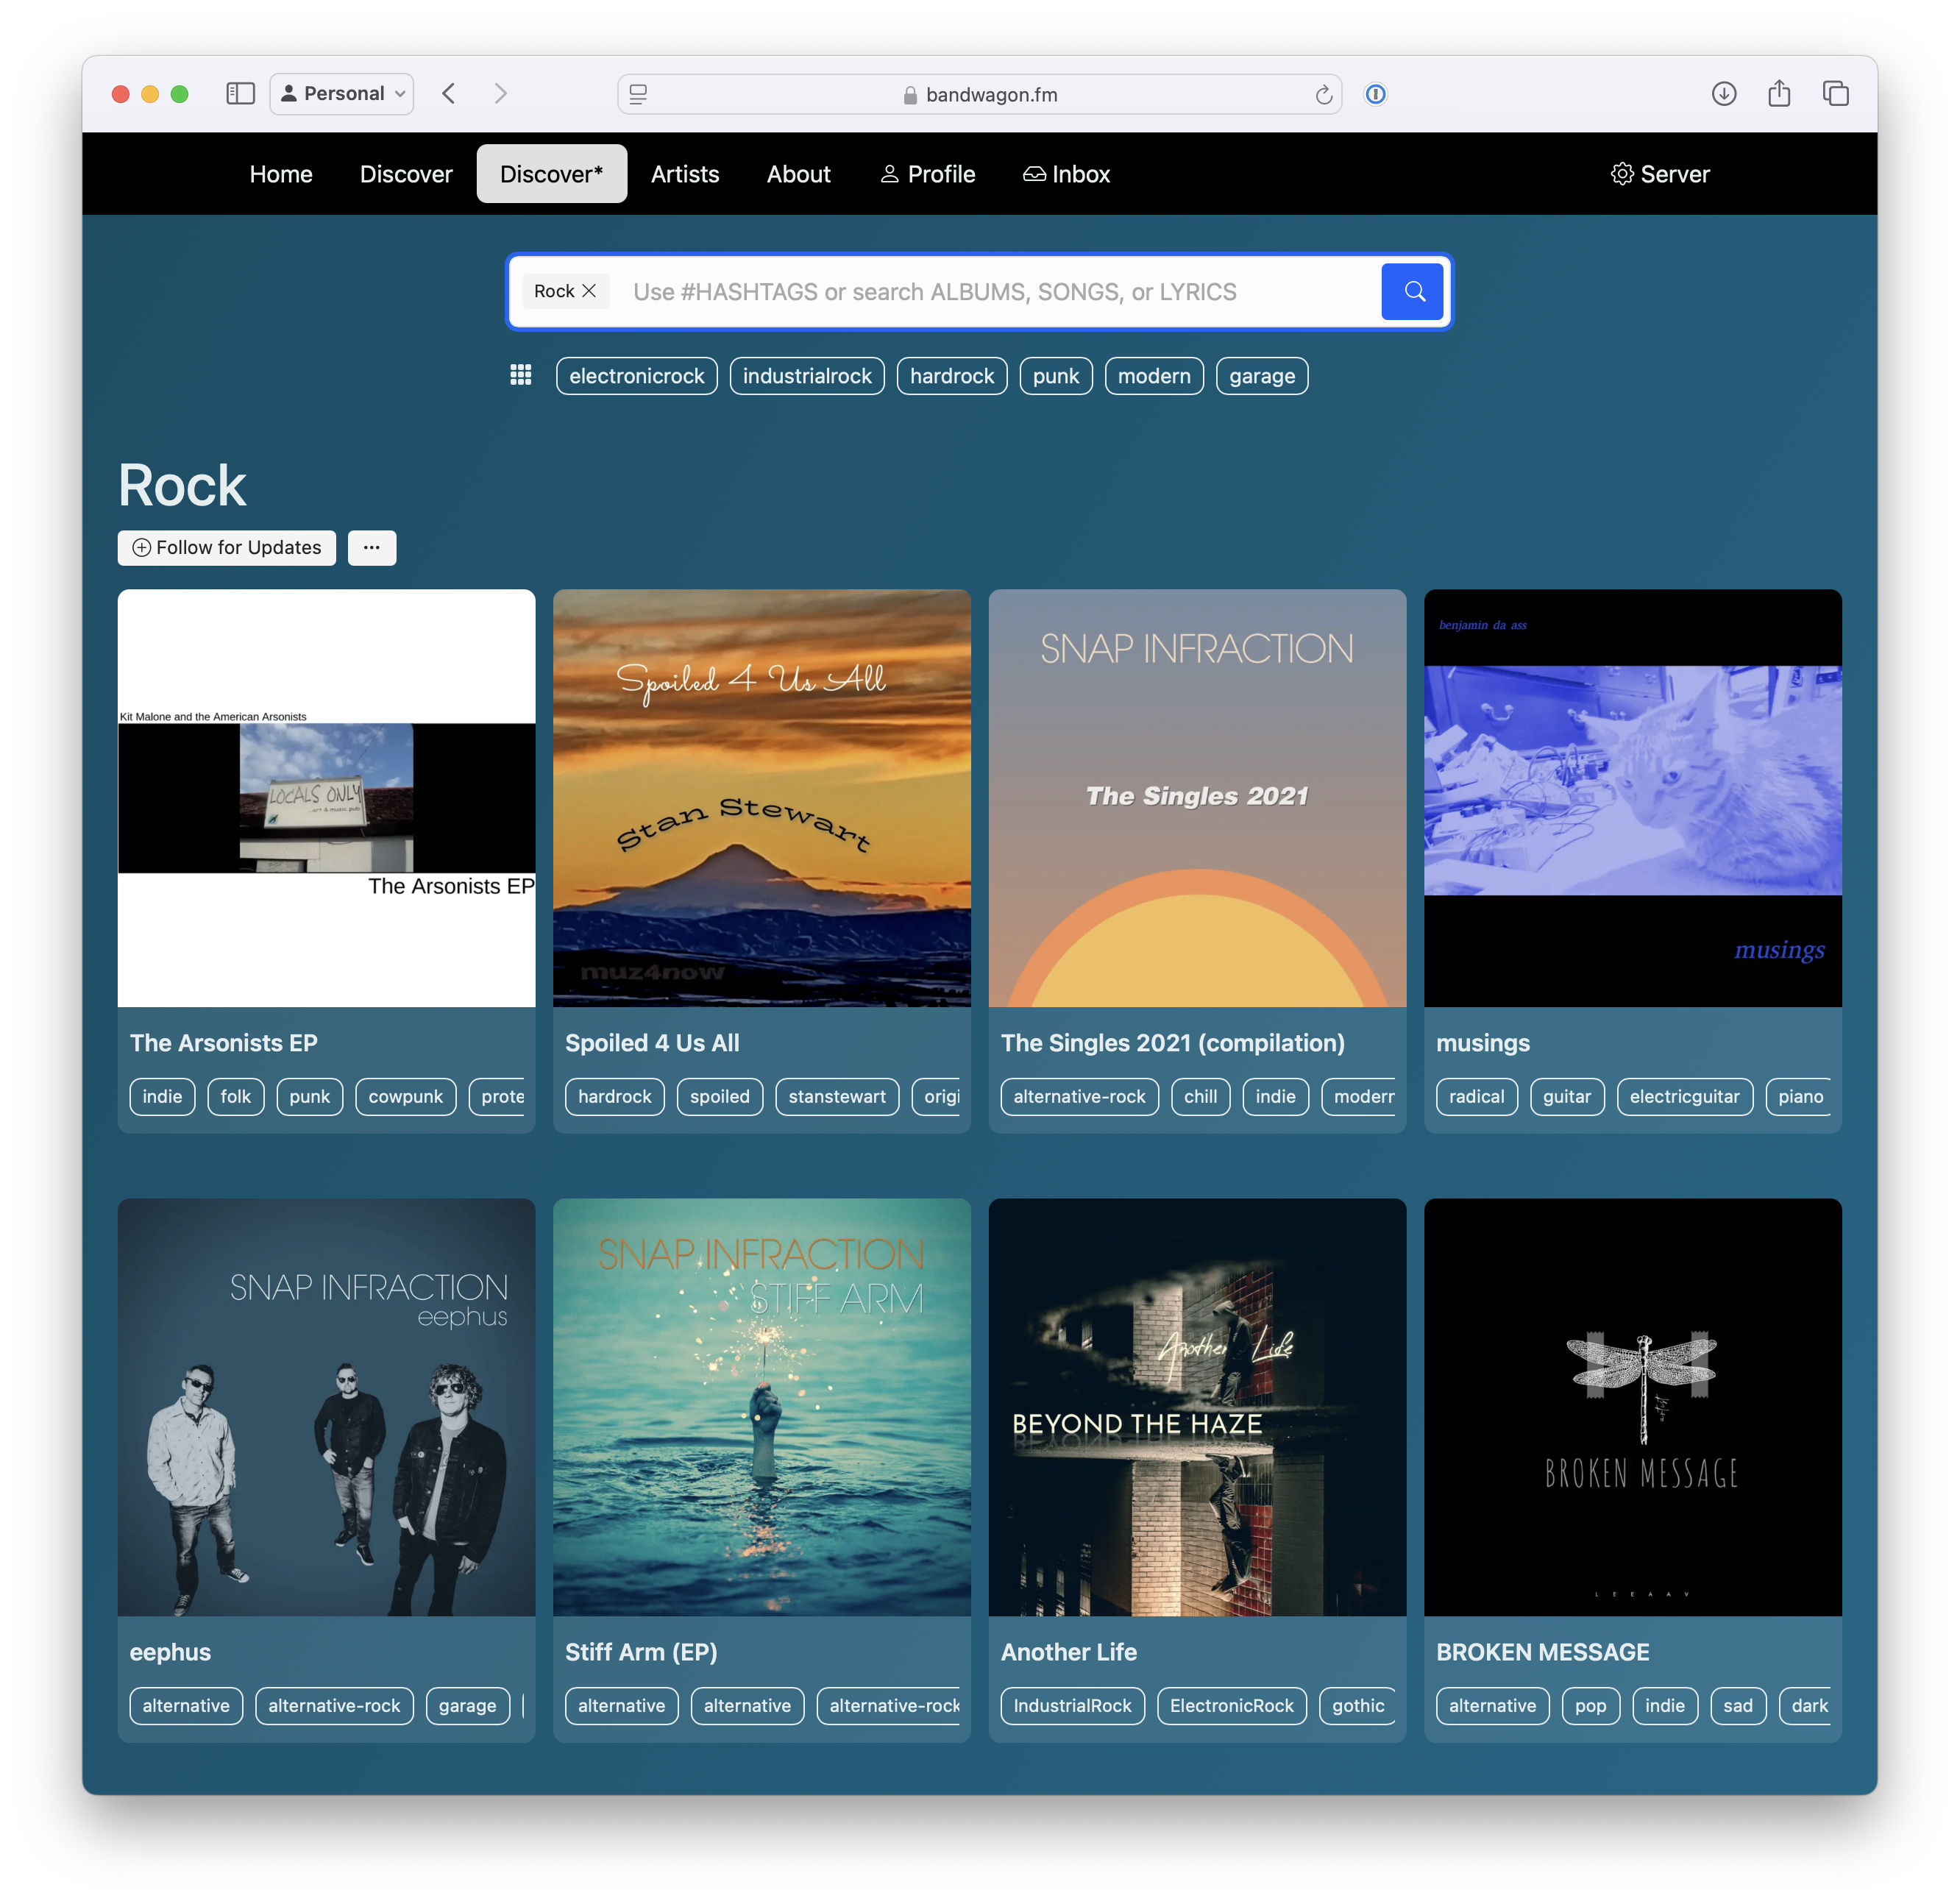Click Safari sidebar toggle icon
This screenshot has height=1904, width=1960.
[x=240, y=94]
